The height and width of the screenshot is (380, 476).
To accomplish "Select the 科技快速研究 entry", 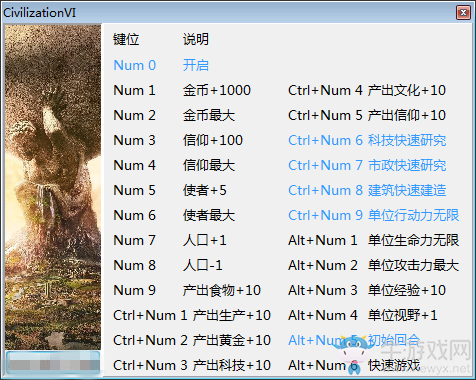I will click(x=407, y=140).
